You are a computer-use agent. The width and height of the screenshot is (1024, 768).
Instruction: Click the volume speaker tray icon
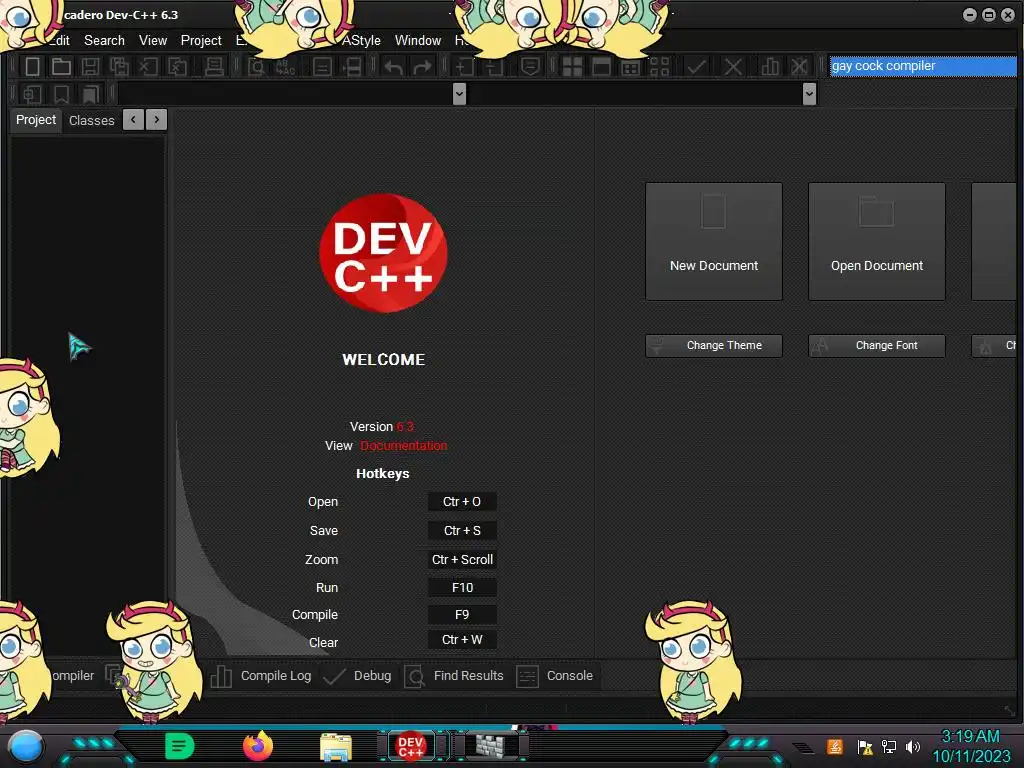913,746
